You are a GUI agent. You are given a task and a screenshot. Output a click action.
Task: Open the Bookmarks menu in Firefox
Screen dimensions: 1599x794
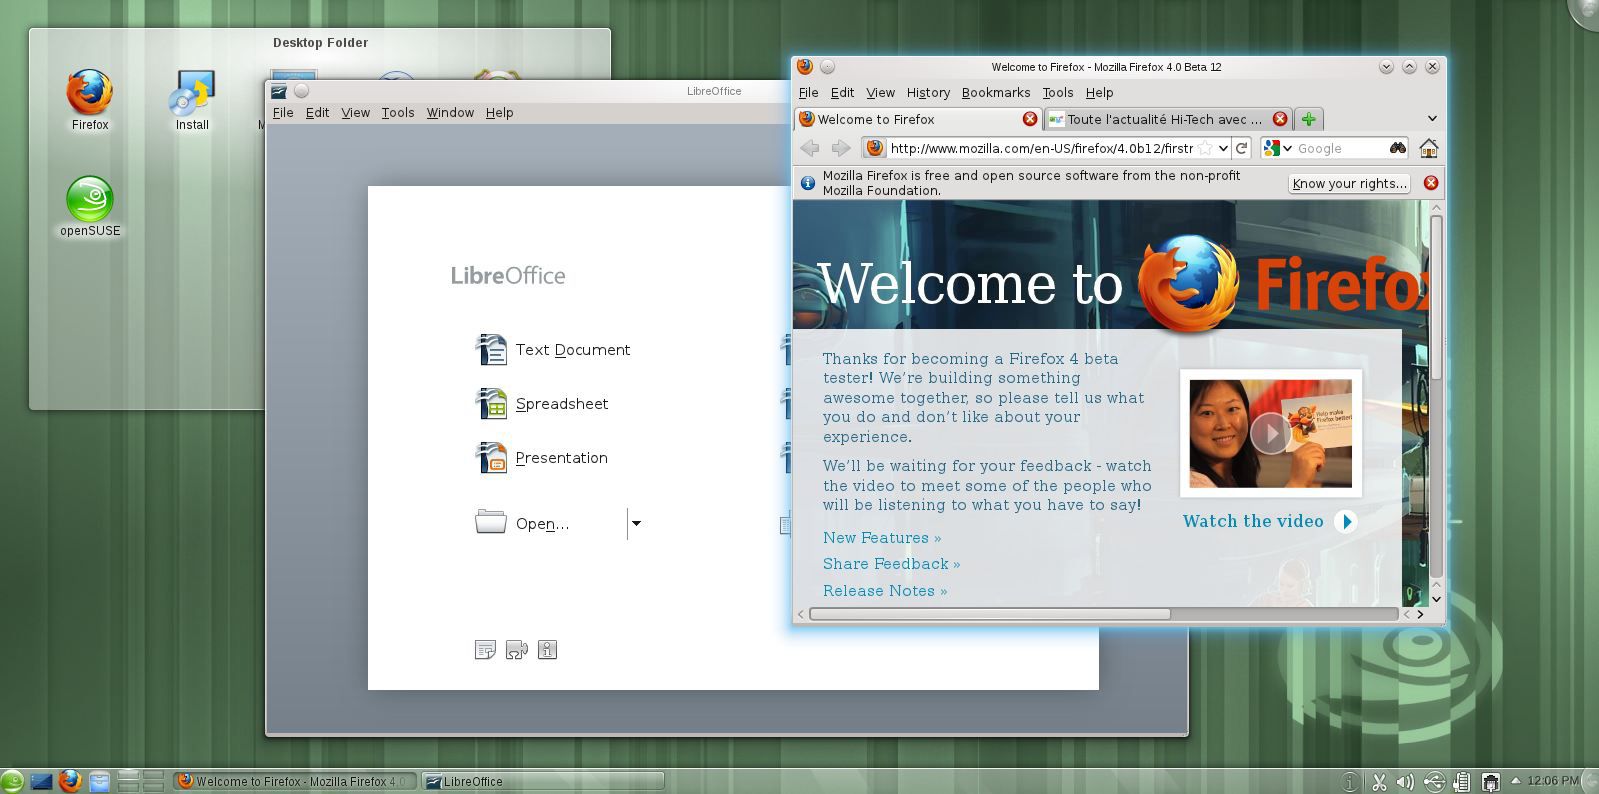click(996, 93)
